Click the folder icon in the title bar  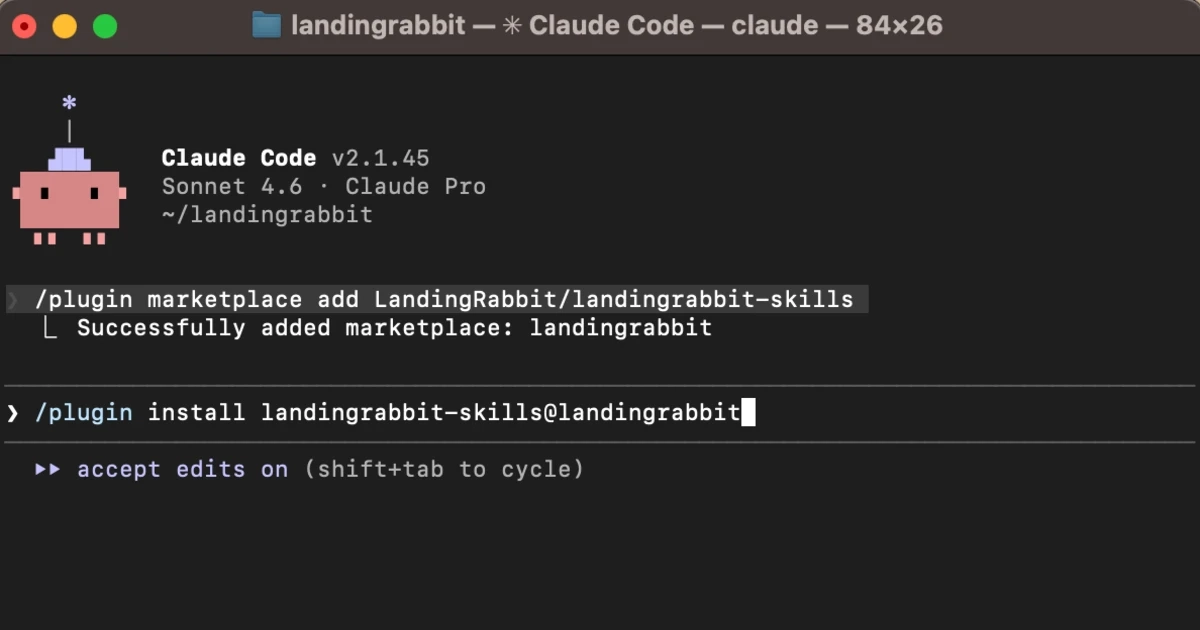[266, 26]
